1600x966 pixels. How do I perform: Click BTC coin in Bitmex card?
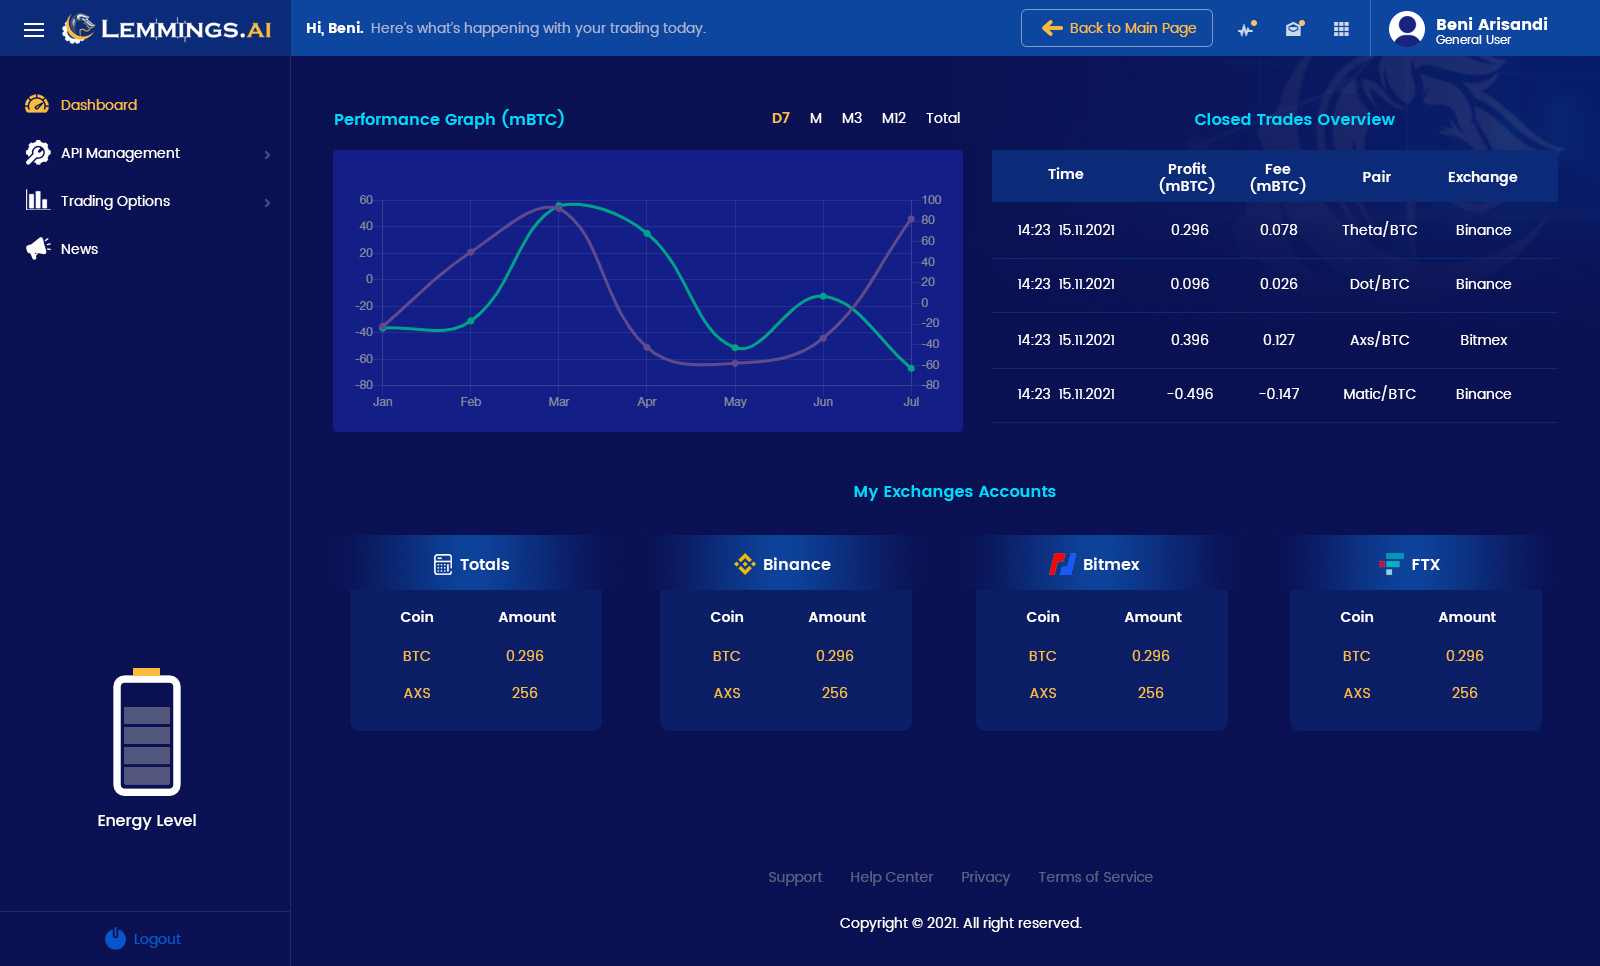point(1043,656)
